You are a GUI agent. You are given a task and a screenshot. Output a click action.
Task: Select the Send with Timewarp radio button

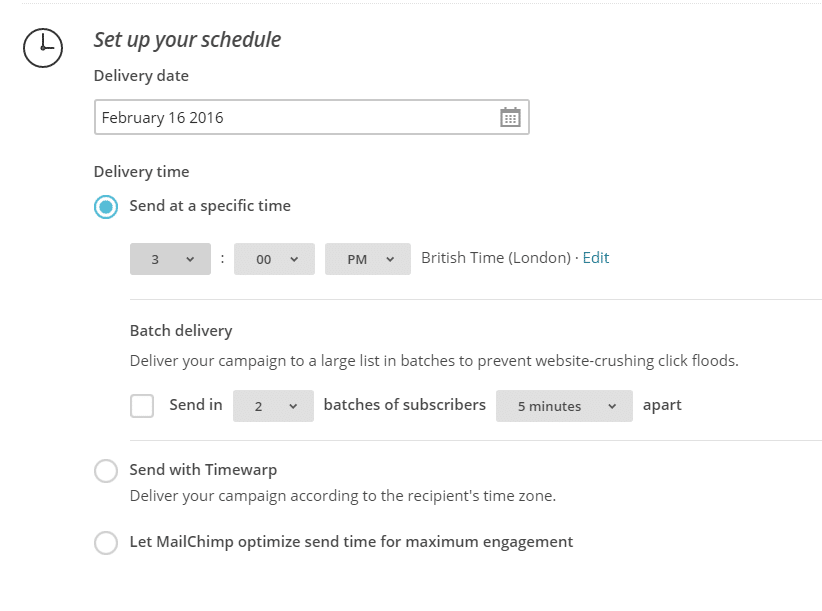pyautogui.click(x=106, y=471)
